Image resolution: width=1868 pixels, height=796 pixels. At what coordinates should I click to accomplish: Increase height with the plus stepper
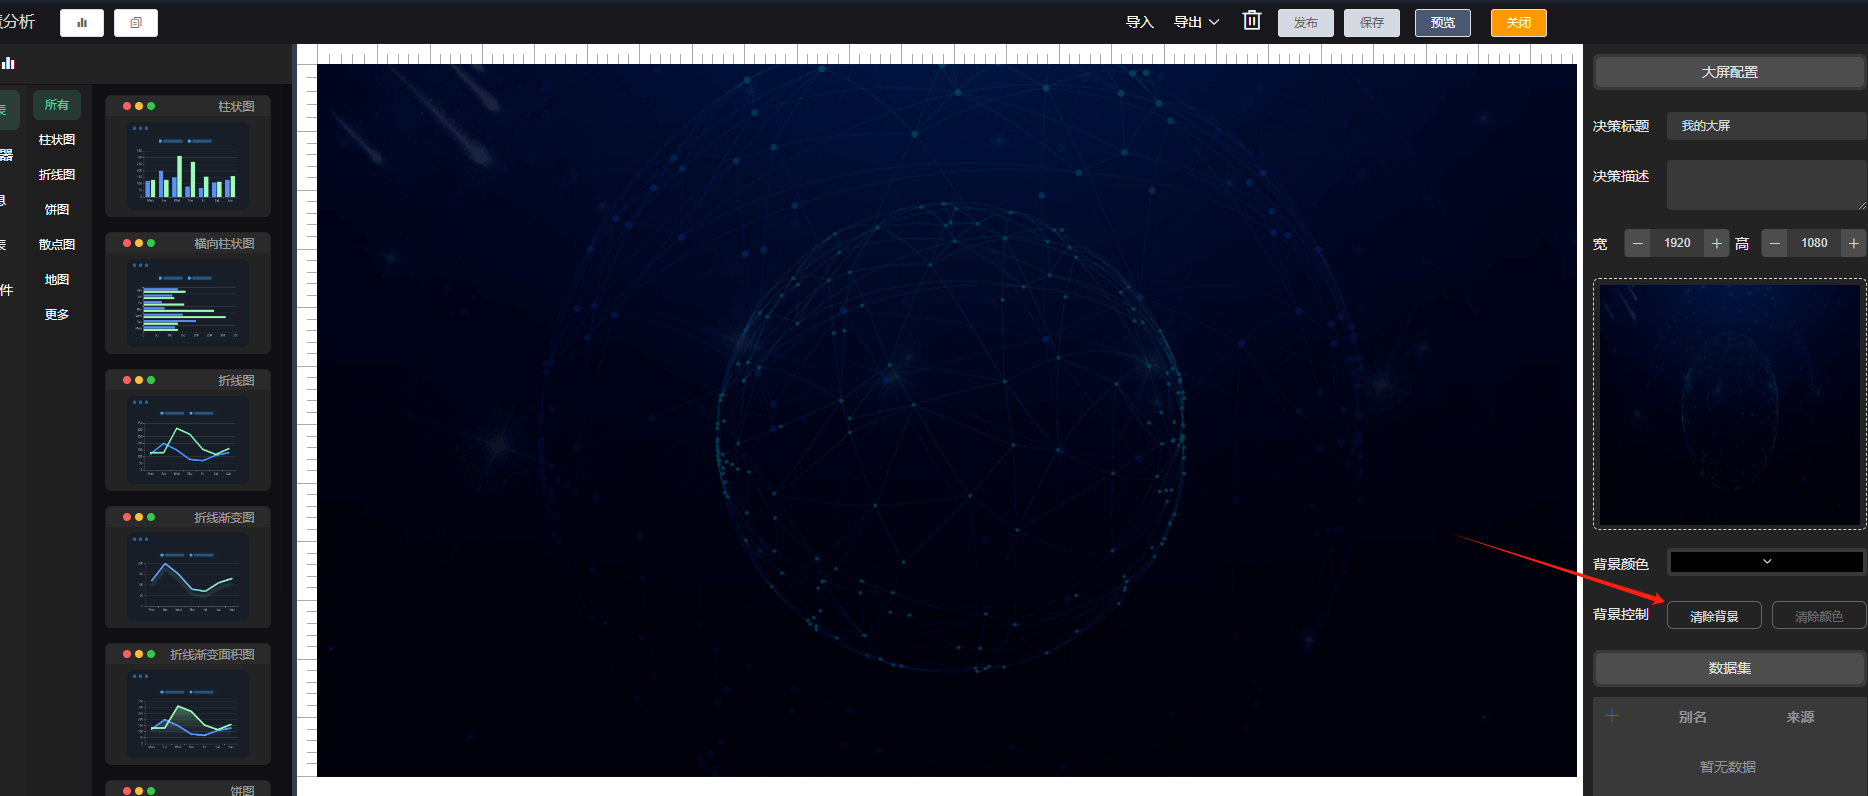click(x=1853, y=243)
